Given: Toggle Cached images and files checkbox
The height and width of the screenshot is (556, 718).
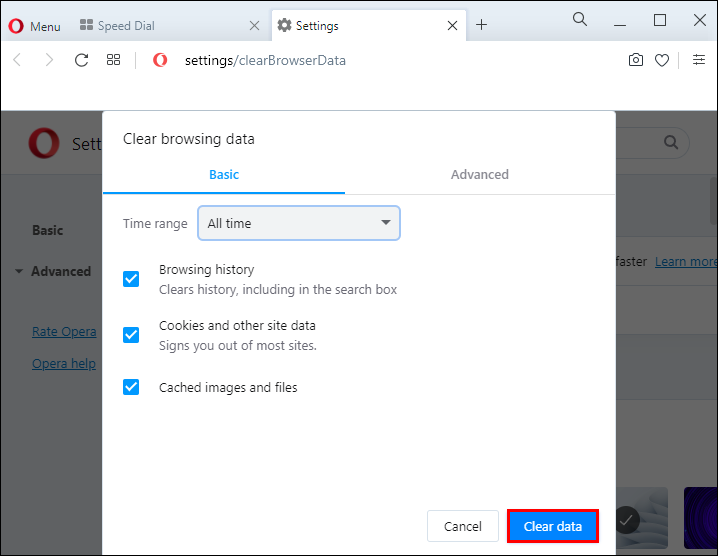Looking at the screenshot, I should pyautogui.click(x=131, y=387).
